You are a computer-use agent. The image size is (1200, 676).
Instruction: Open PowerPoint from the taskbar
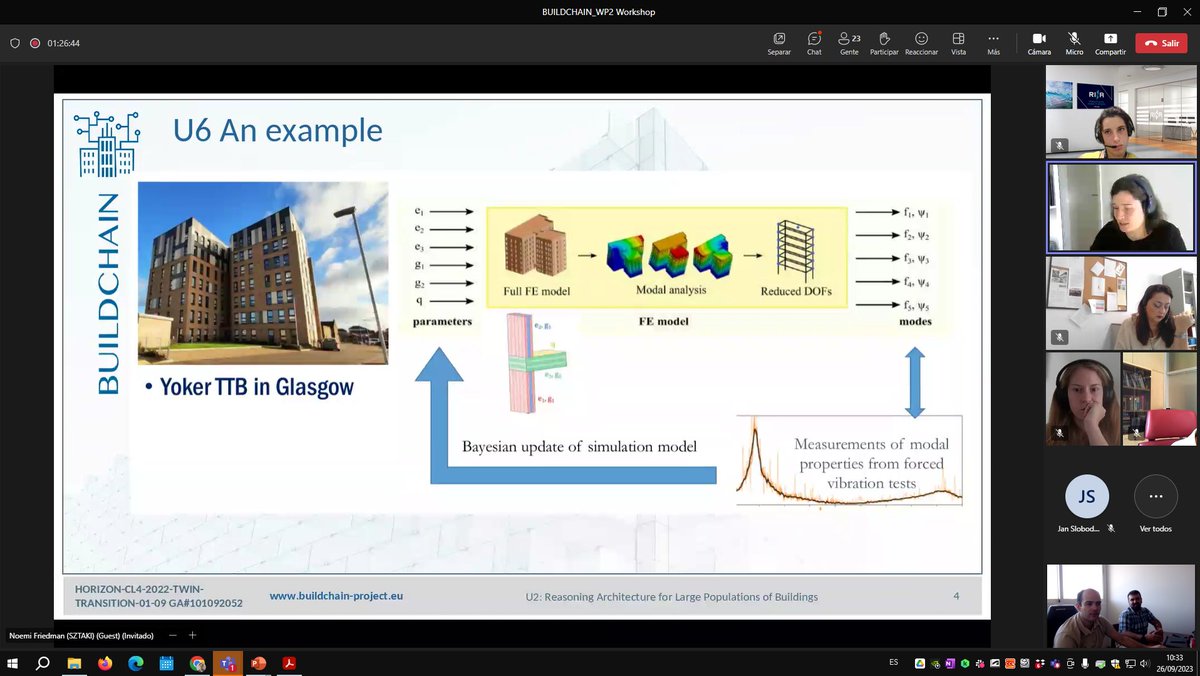pos(258,663)
